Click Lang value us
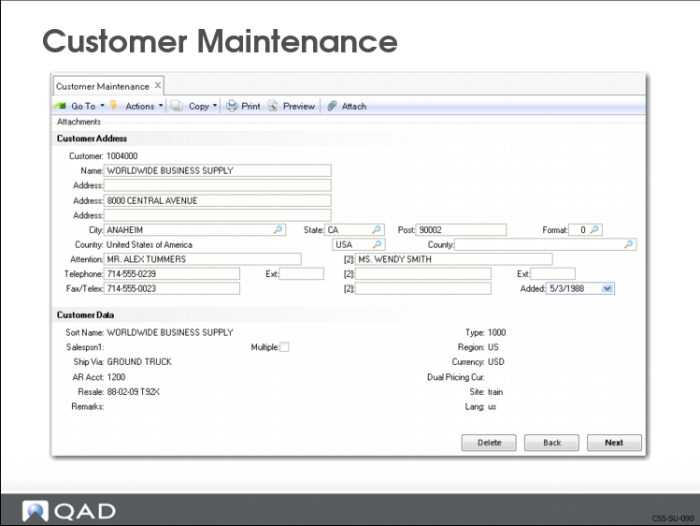The image size is (700, 526). (492, 406)
